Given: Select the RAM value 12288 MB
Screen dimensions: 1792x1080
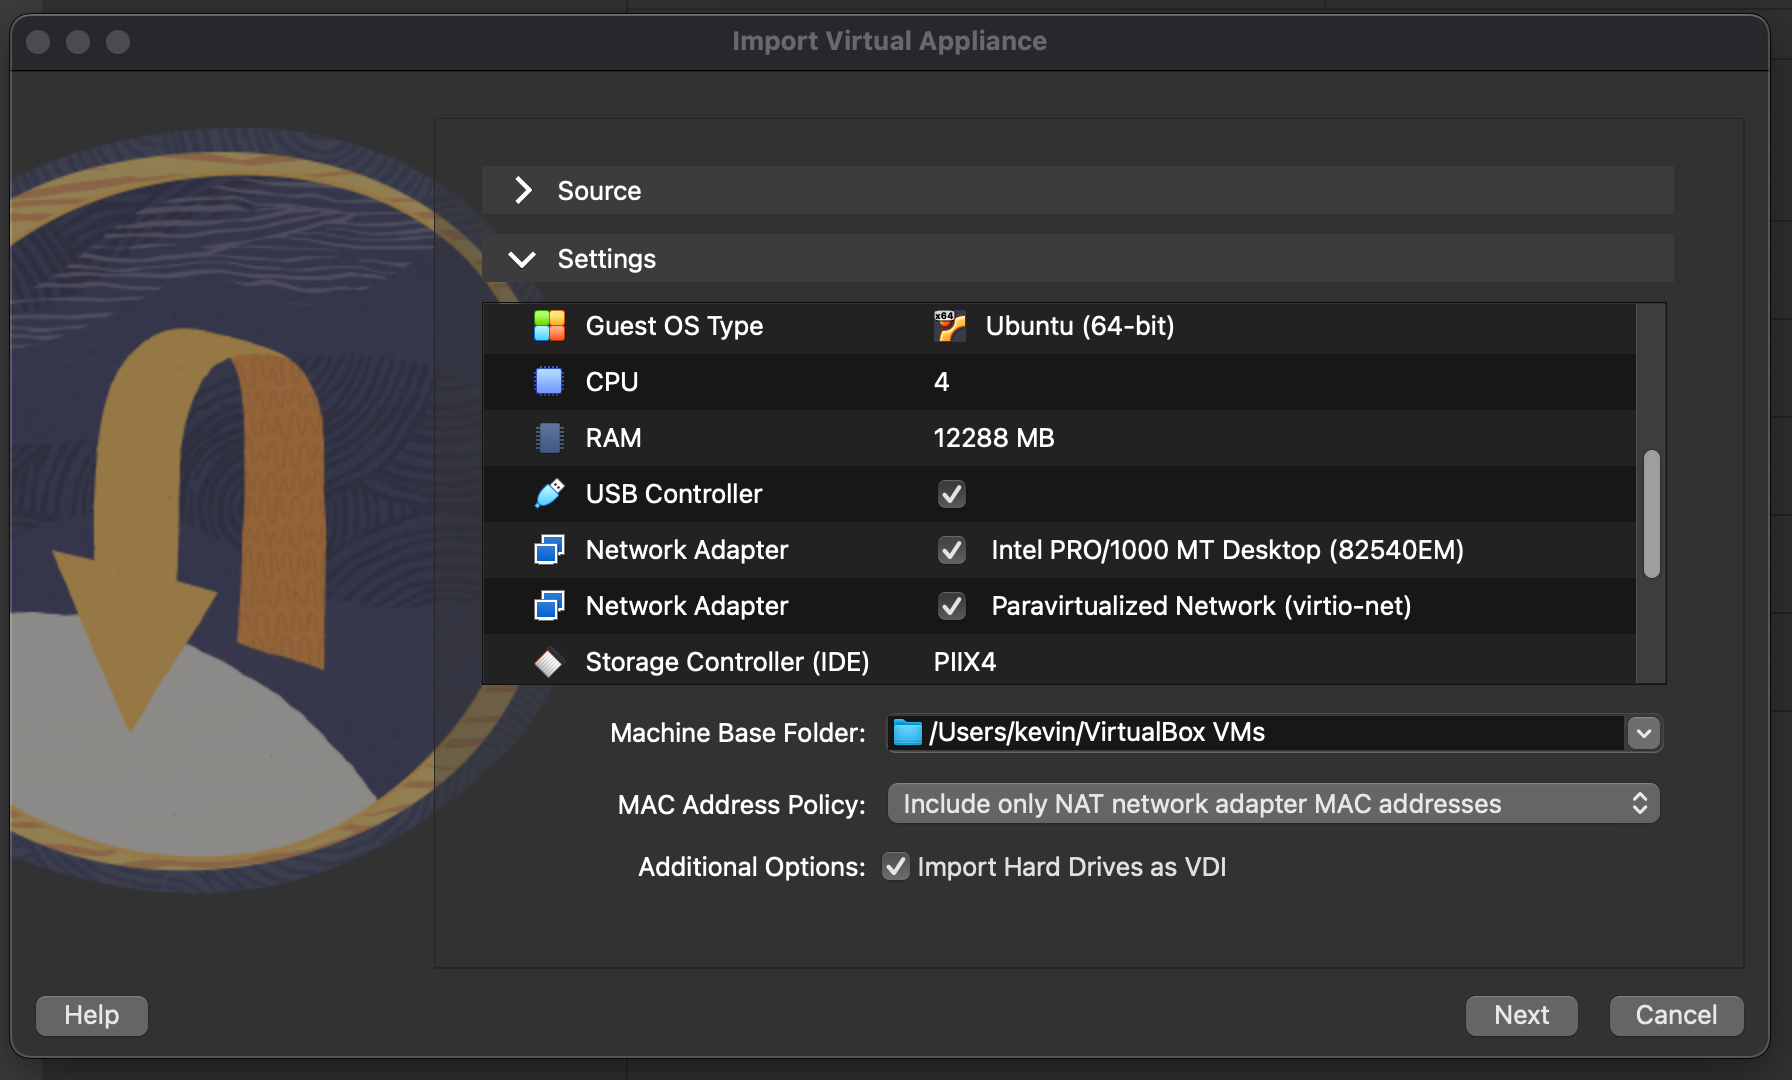Looking at the screenshot, I should pos(994,438).
